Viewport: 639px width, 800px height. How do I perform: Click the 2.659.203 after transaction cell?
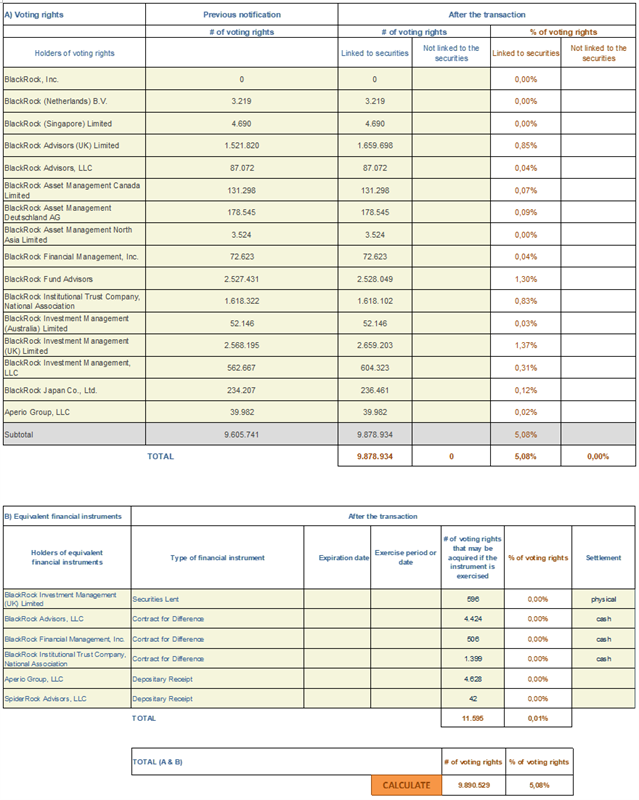(375, 345)
